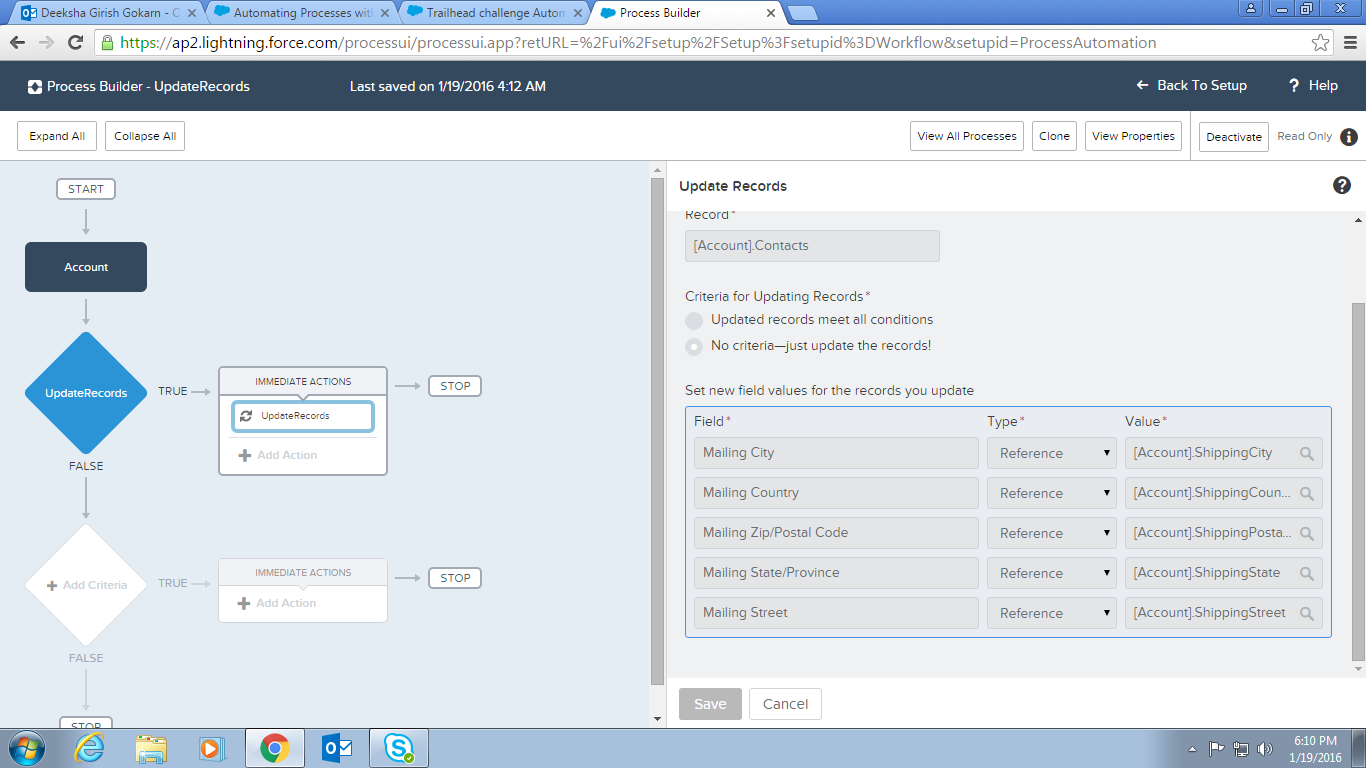Bookmark this page with the star icon

pyautogui.click(x=1321, y=43)
